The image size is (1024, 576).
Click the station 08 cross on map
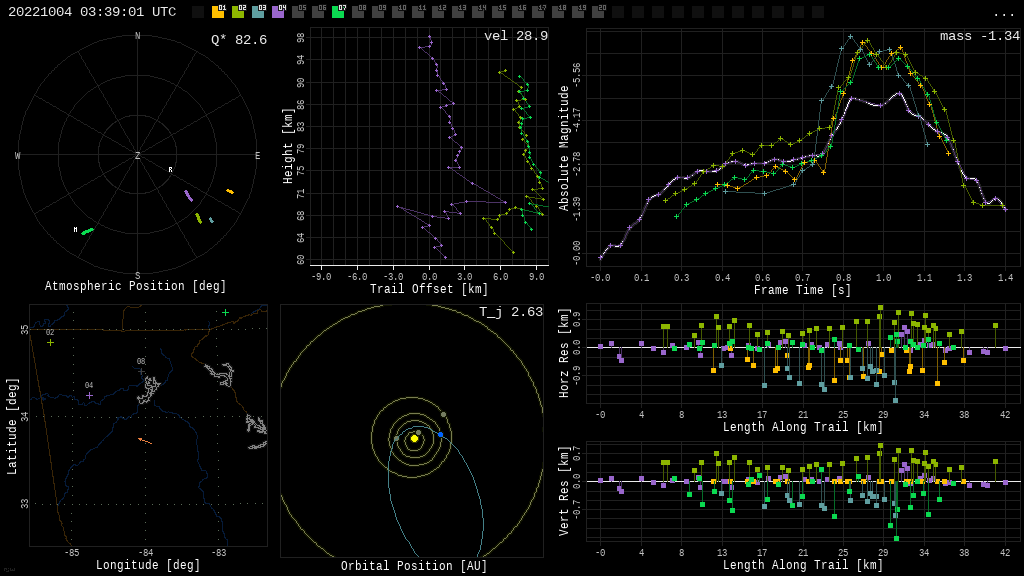[x=141, y=372]
